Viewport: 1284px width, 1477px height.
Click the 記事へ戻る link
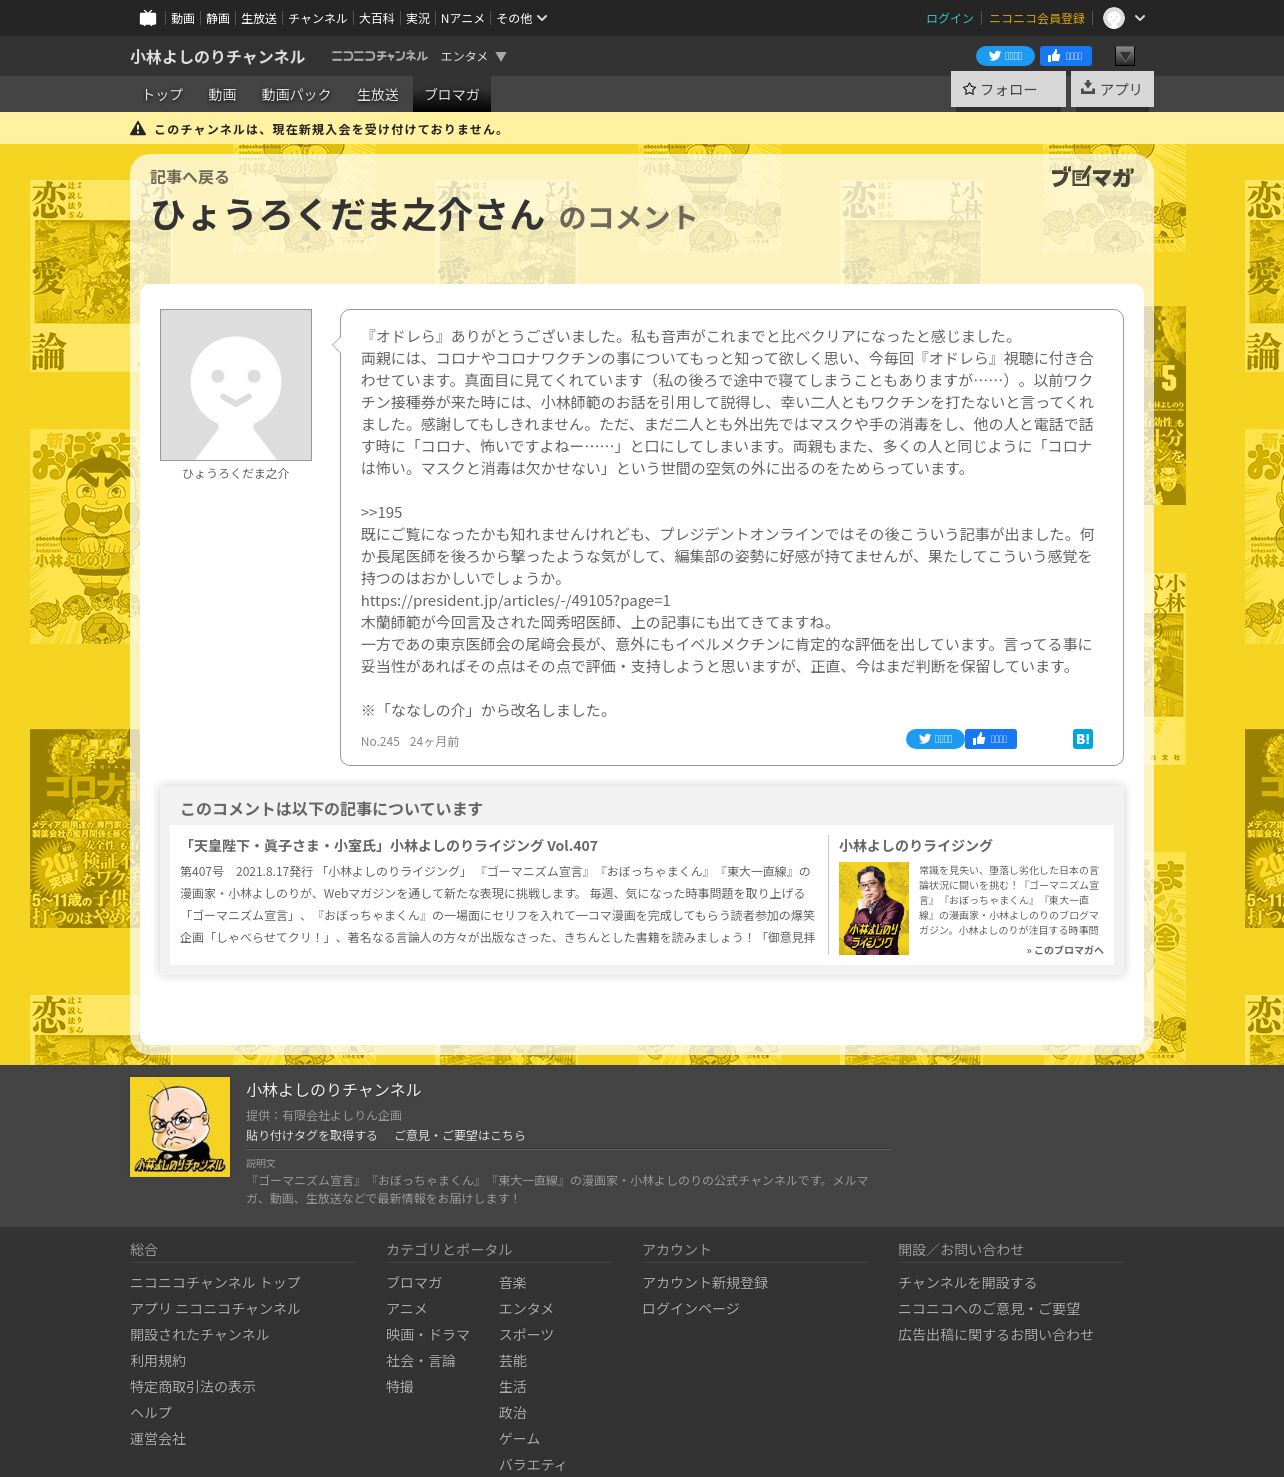coord(190,177)
